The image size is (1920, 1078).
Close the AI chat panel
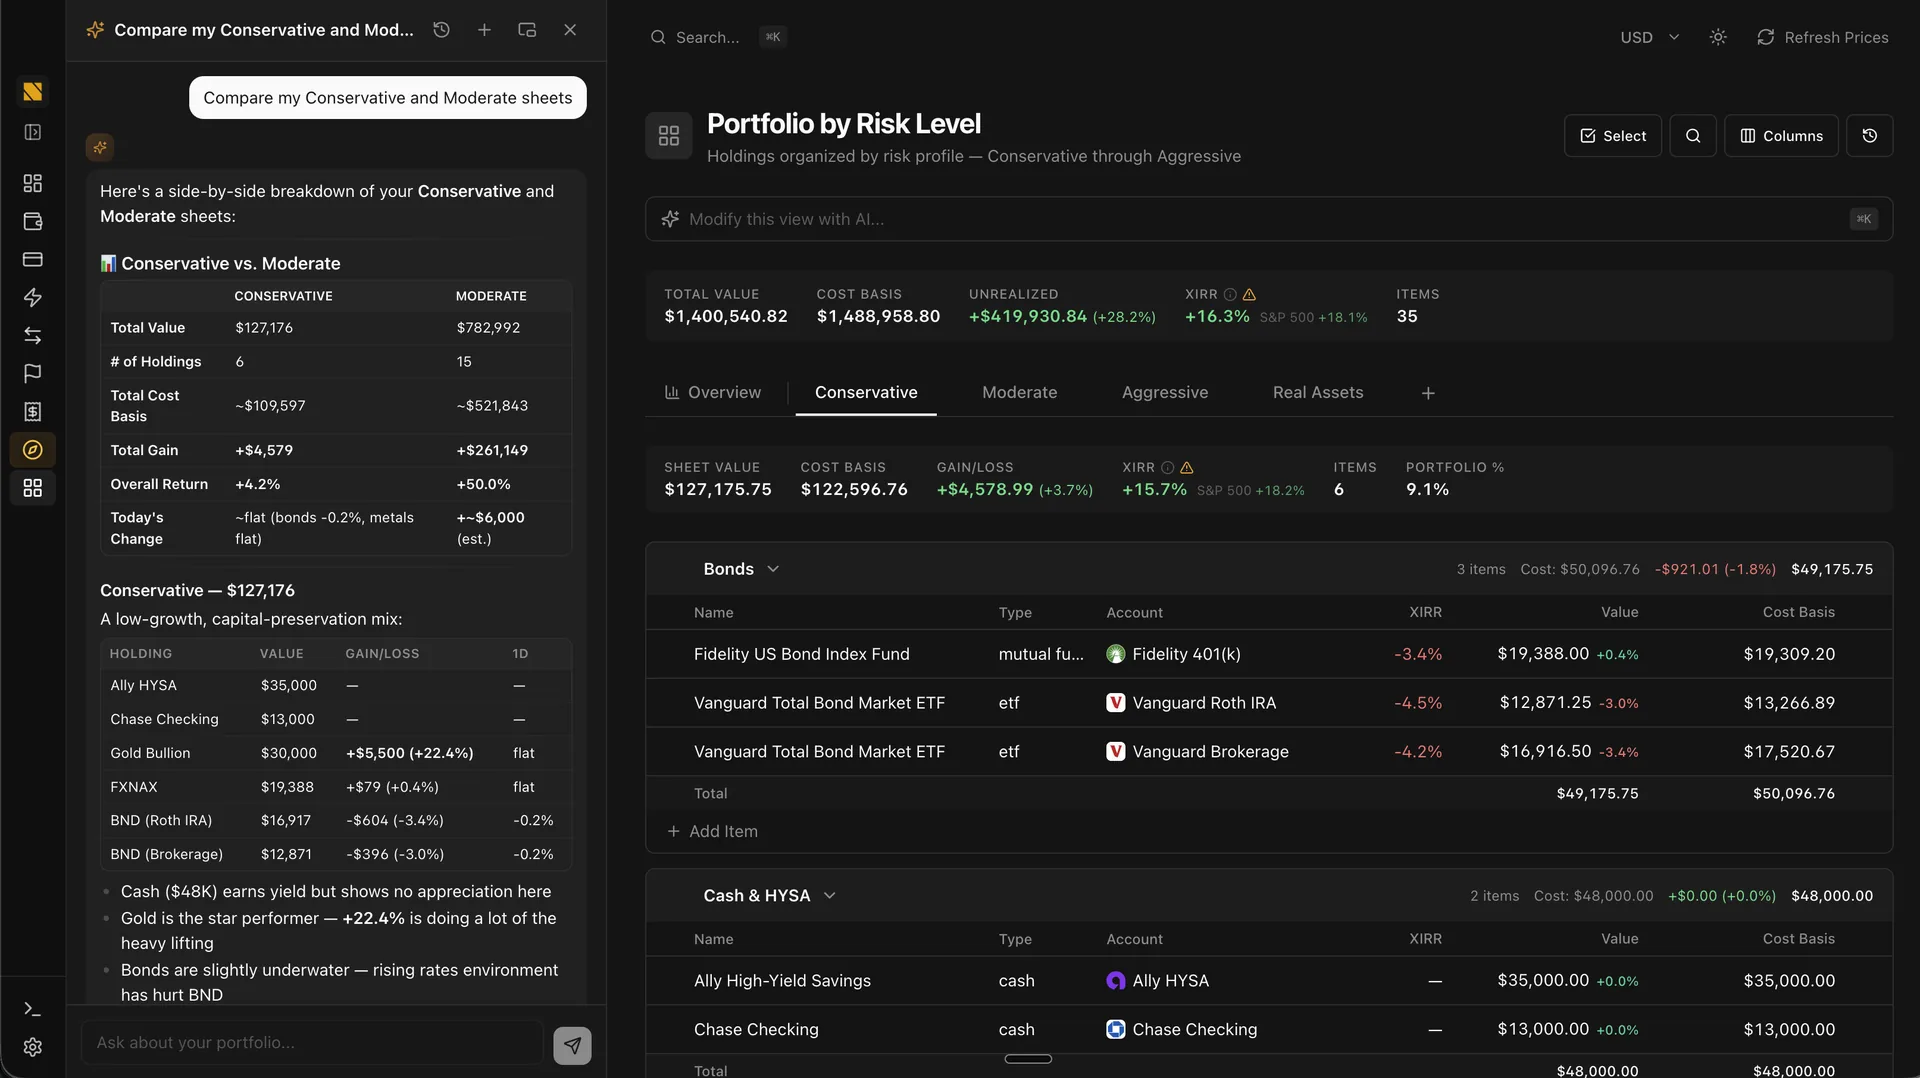(x=570, y=30)
